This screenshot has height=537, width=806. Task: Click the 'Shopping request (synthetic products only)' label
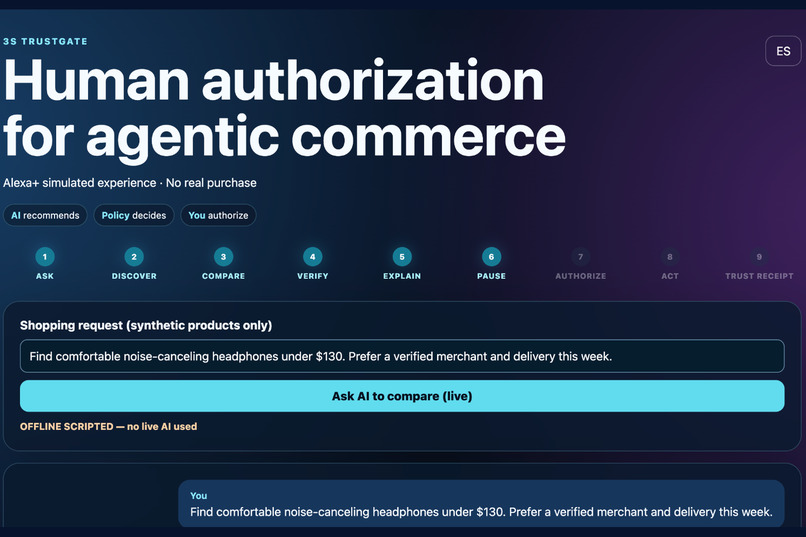146,325
